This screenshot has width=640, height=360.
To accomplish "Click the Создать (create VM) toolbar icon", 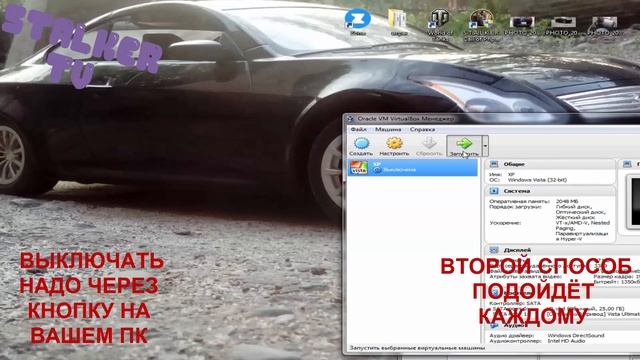I will coord(361,143).
